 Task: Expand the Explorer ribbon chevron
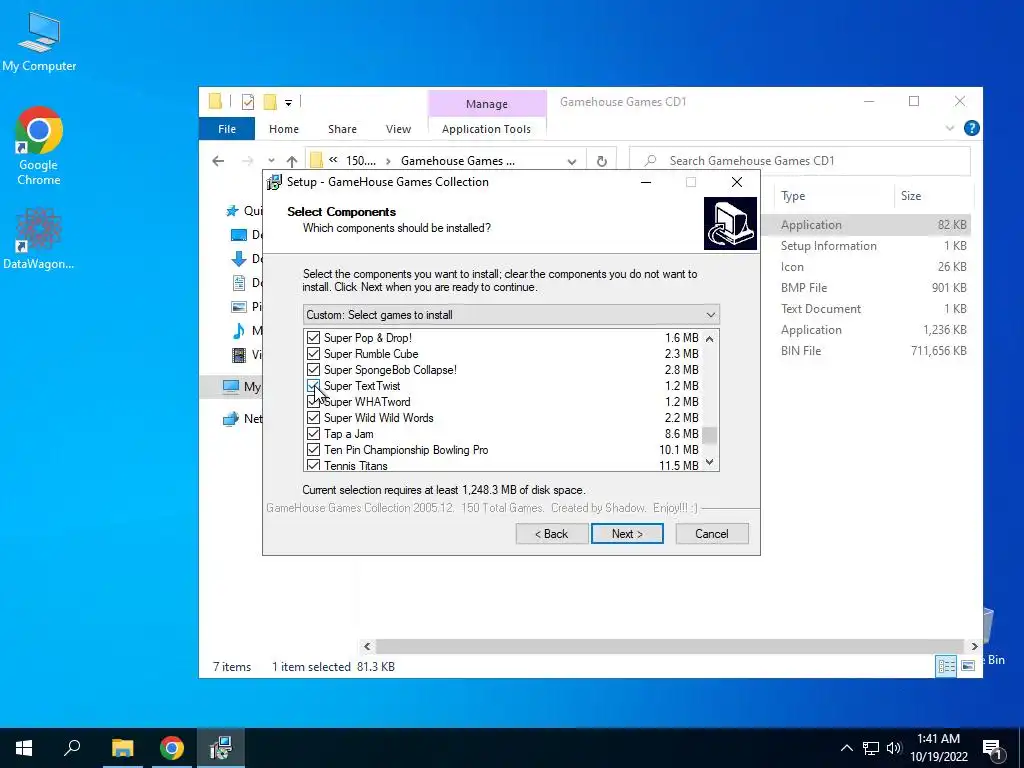pos(950,129)
